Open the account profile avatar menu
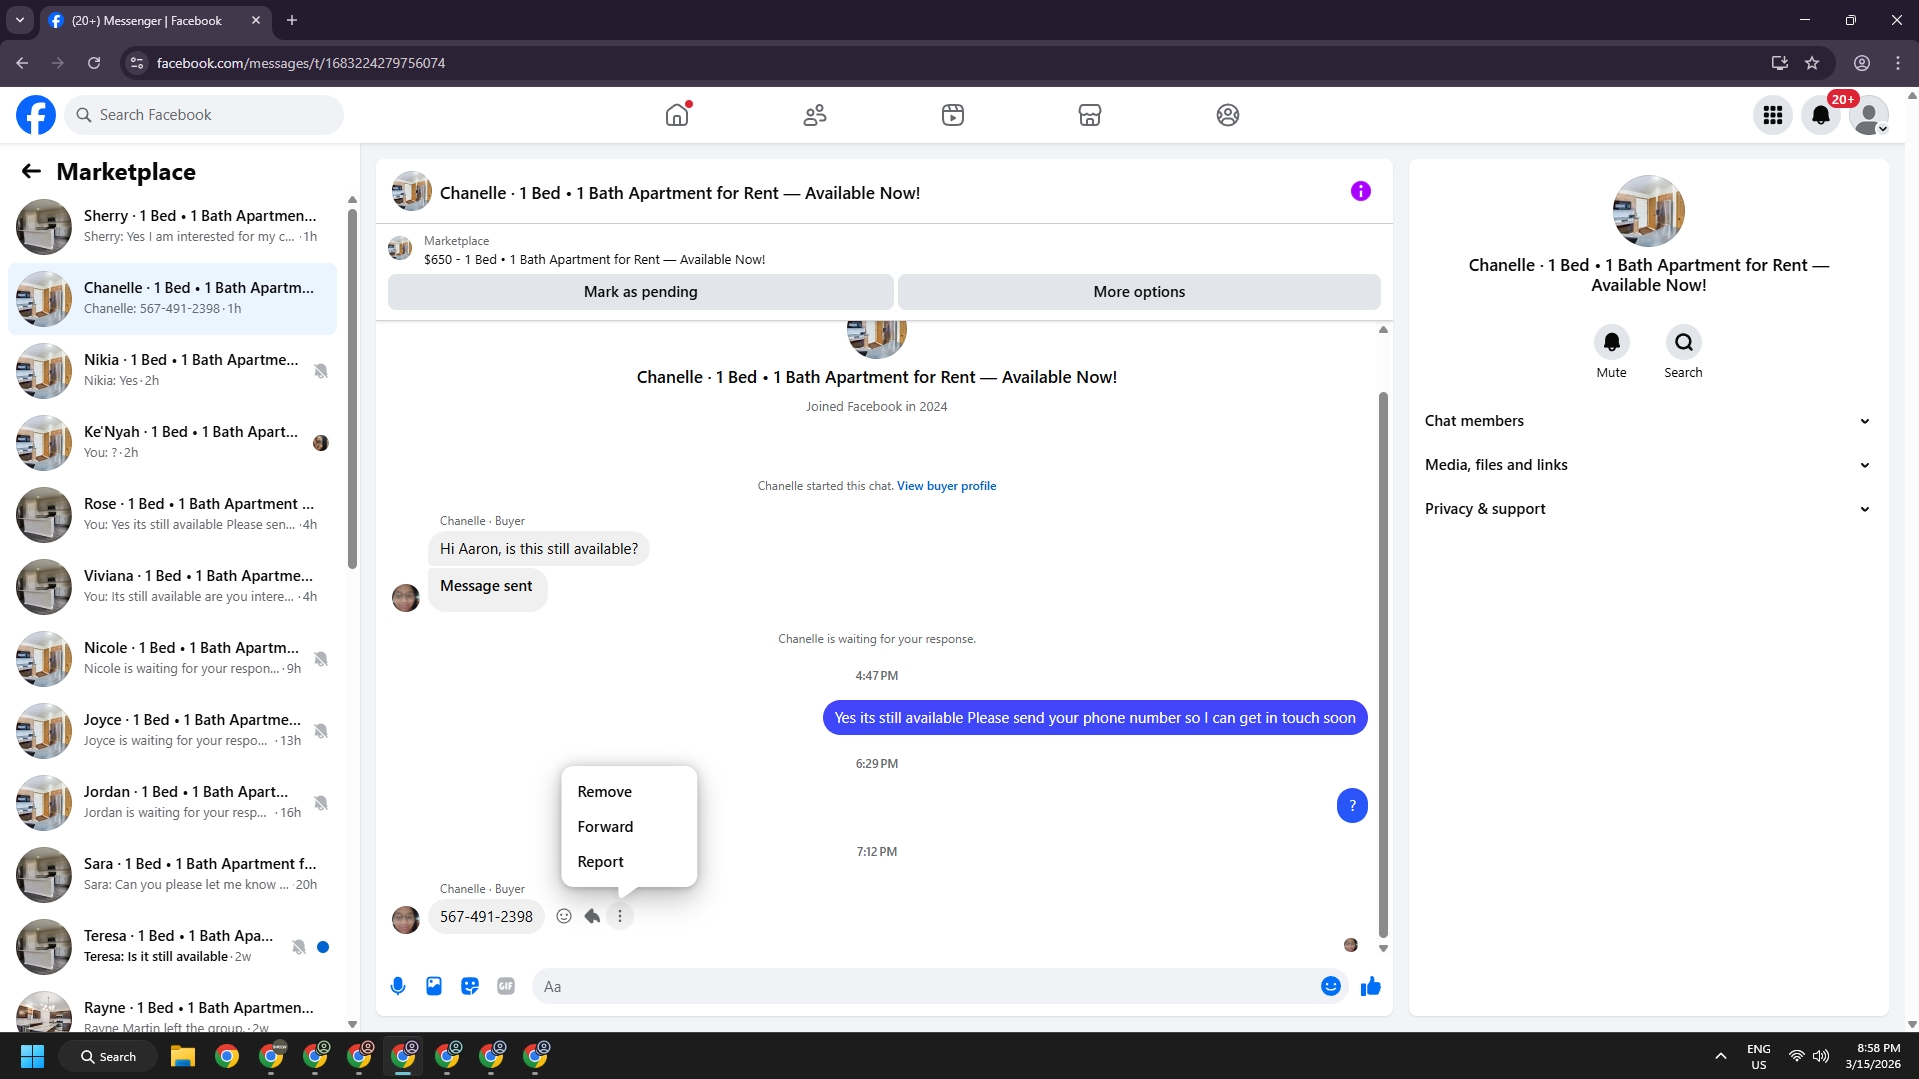The width and height of the screenshot is (1919, 1079). tap(1869, 115)
